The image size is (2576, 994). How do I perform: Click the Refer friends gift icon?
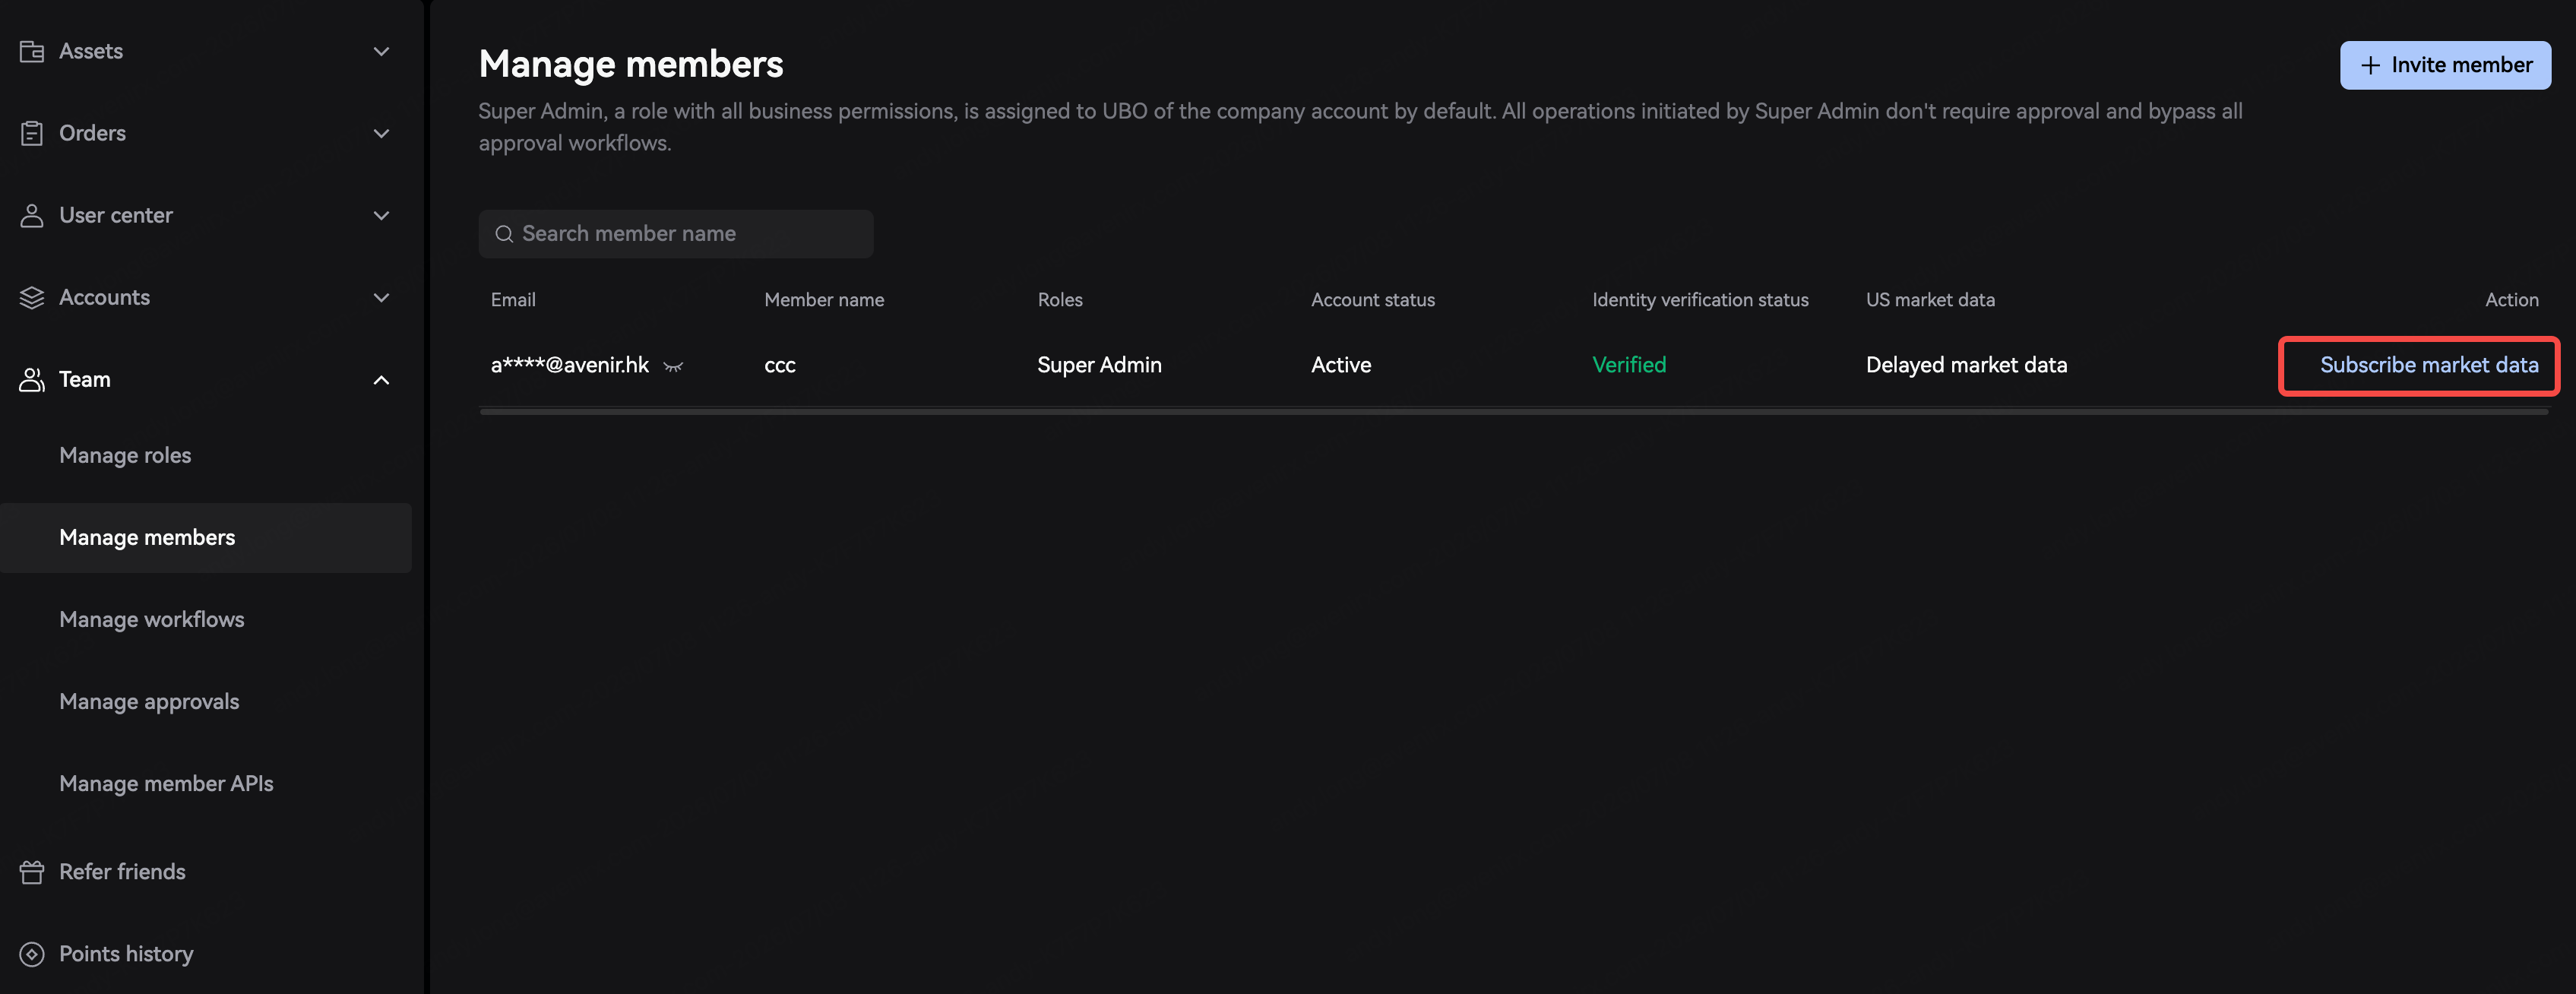pyautogui.click(x=32, y=872)
